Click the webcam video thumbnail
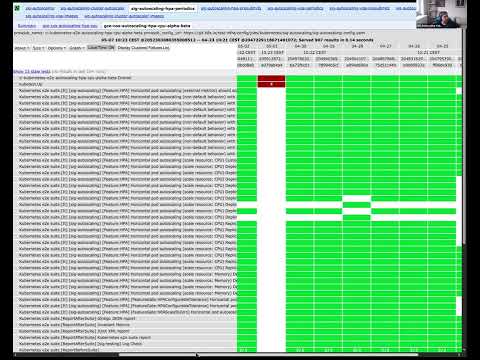This screenshot has width=480, height=360. pyautogui.click(x=441, y=14)
